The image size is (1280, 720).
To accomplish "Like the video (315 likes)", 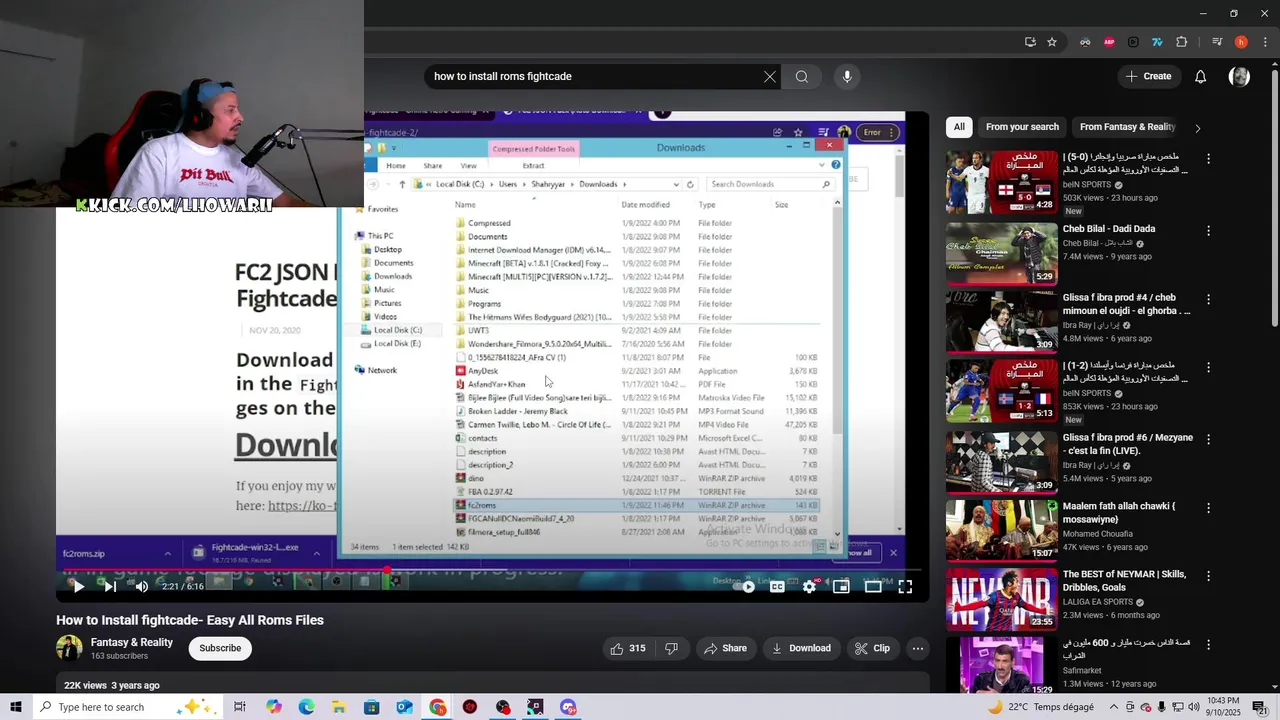I will [628, 648].
